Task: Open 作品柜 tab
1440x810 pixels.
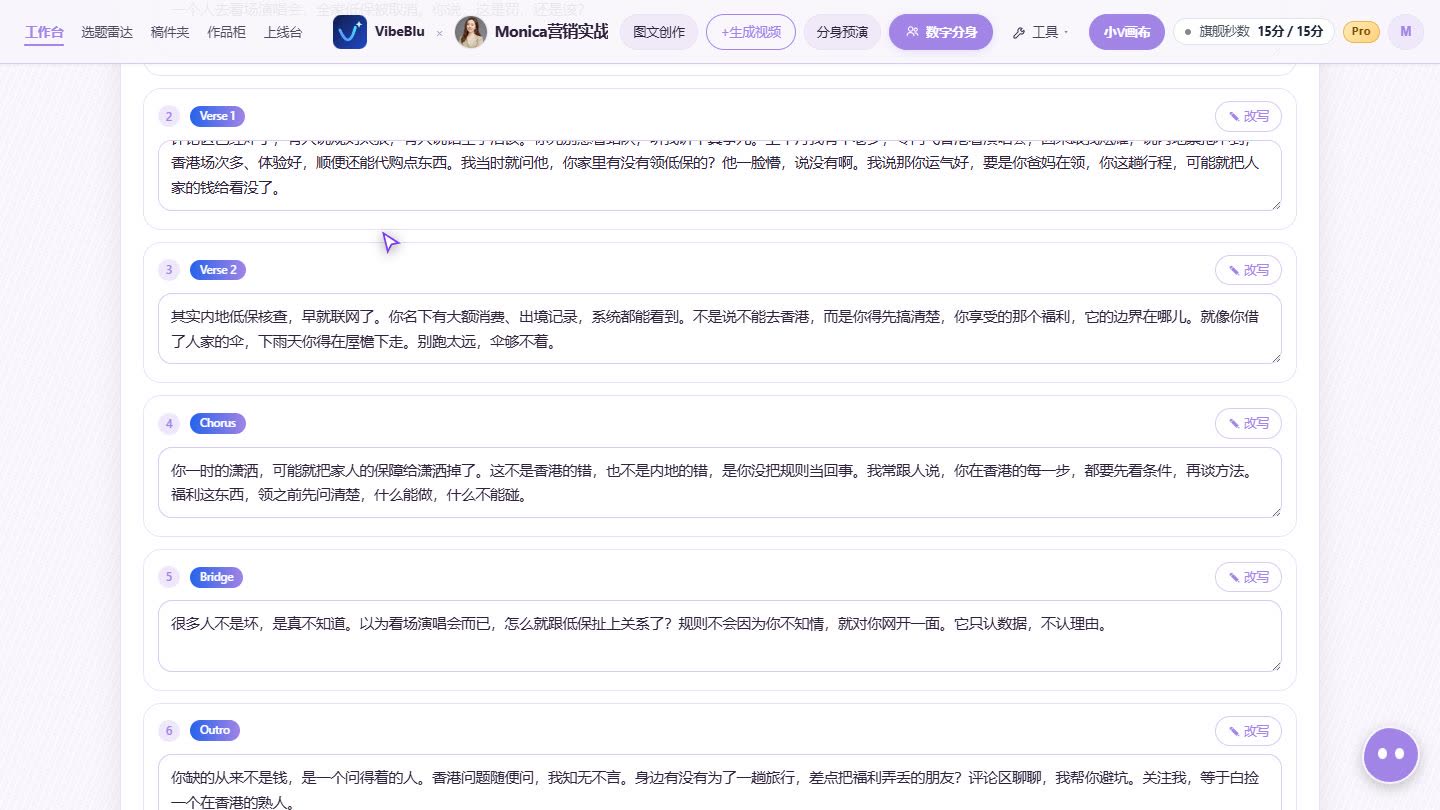Action: point(227,32)
